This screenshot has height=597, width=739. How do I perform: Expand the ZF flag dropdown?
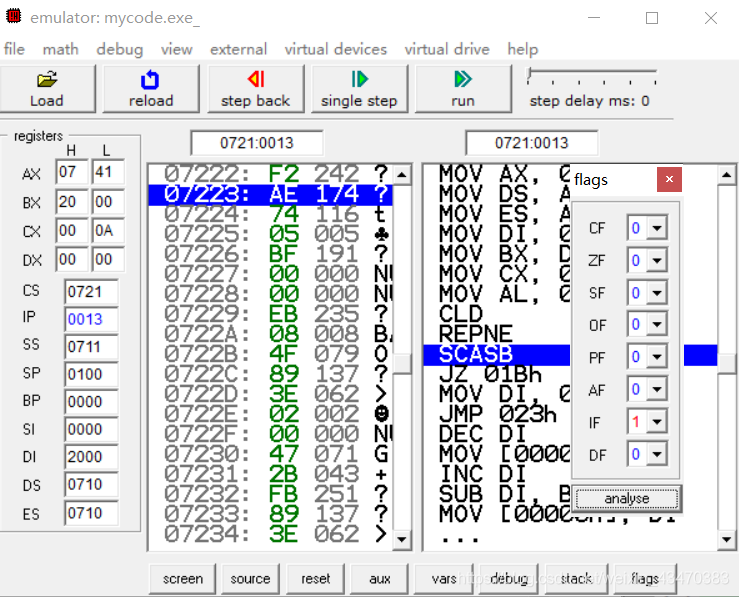[x=657, y=261]
